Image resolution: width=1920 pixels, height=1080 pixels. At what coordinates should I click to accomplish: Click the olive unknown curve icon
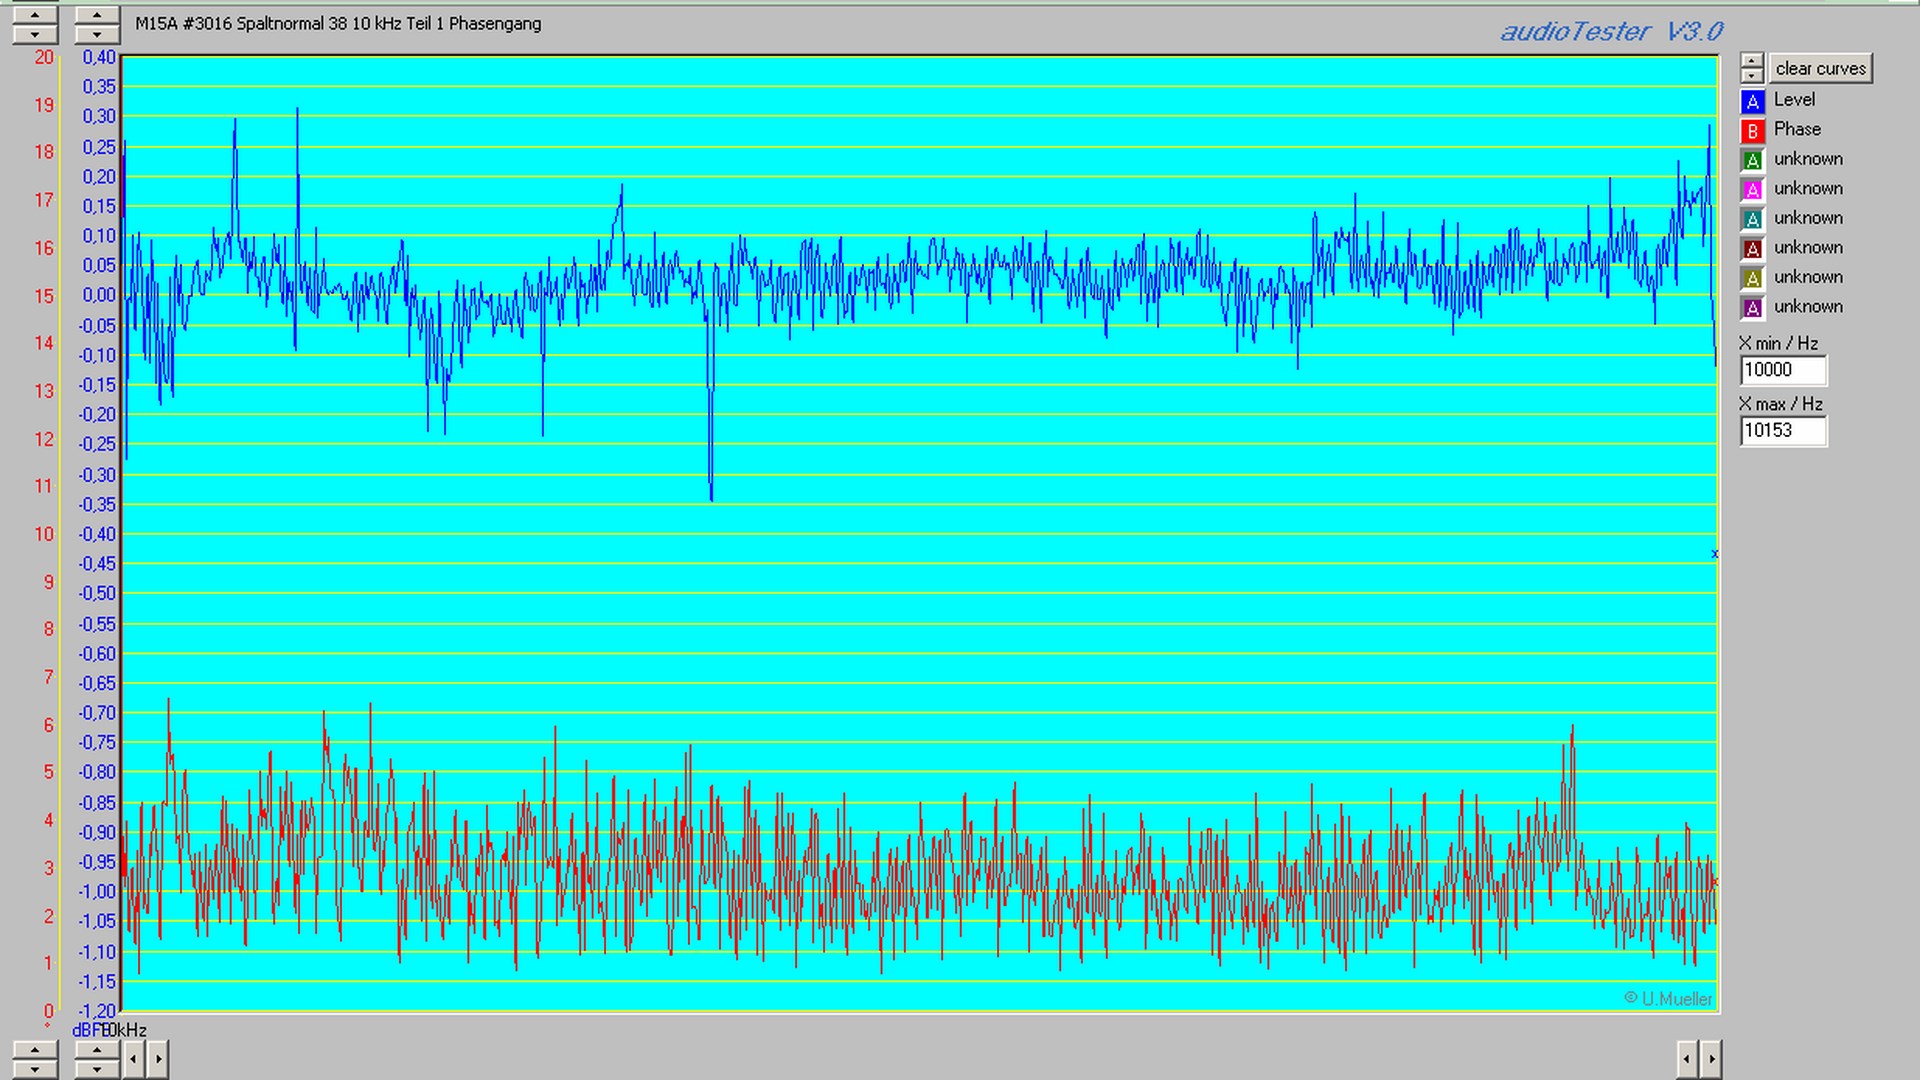1752,278
